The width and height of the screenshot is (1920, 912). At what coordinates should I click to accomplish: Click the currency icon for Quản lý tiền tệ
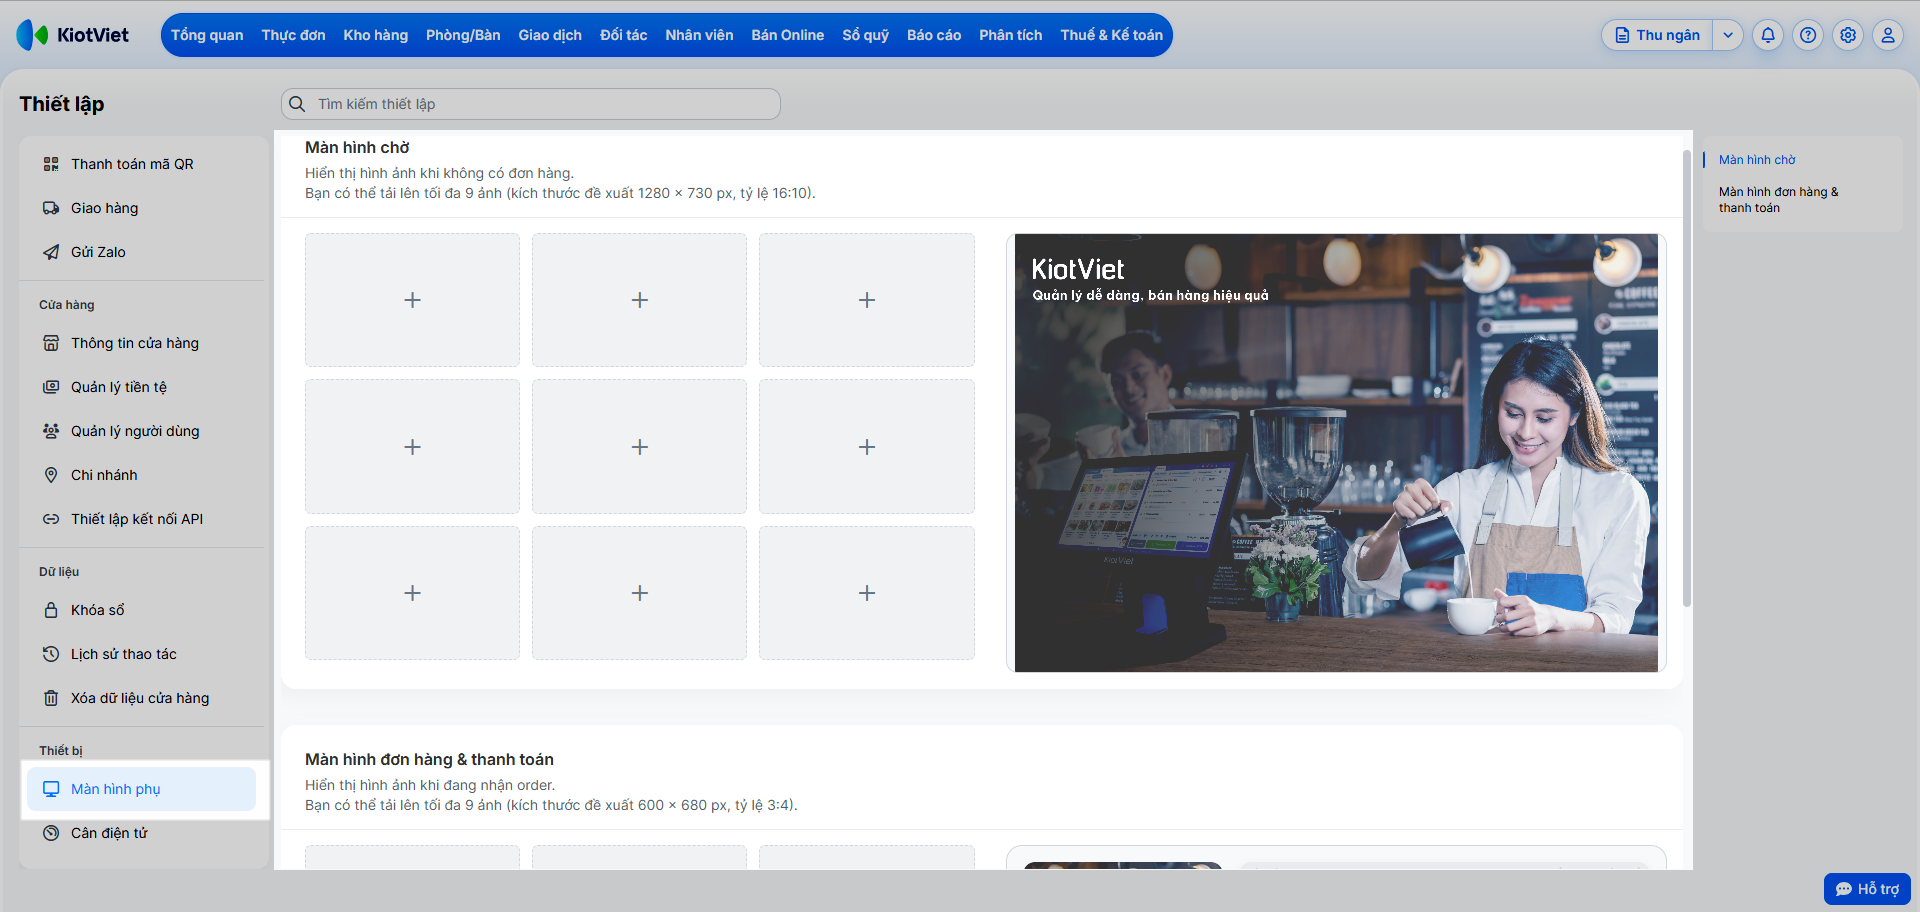[51, 387]
